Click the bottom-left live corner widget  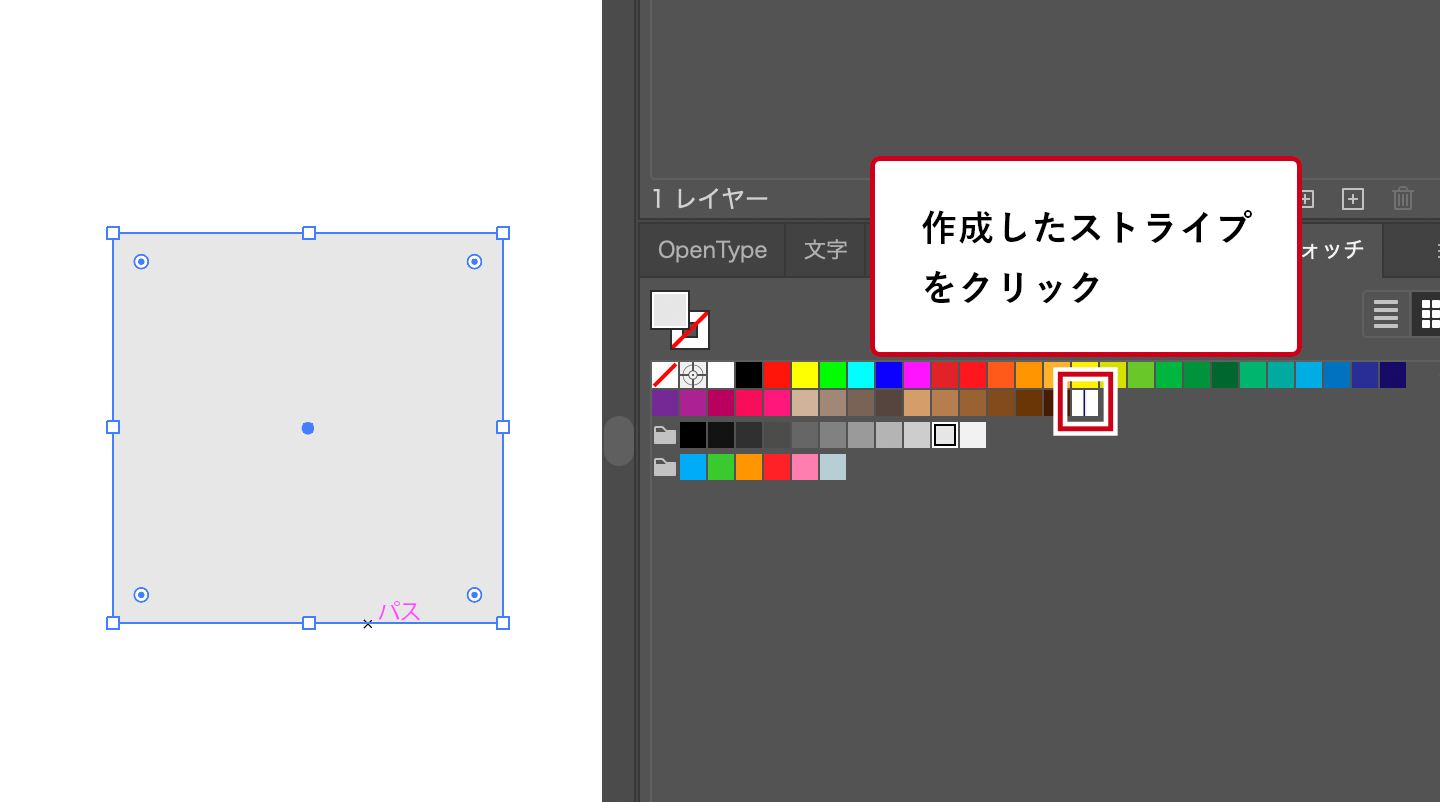(x=141, y=595)
